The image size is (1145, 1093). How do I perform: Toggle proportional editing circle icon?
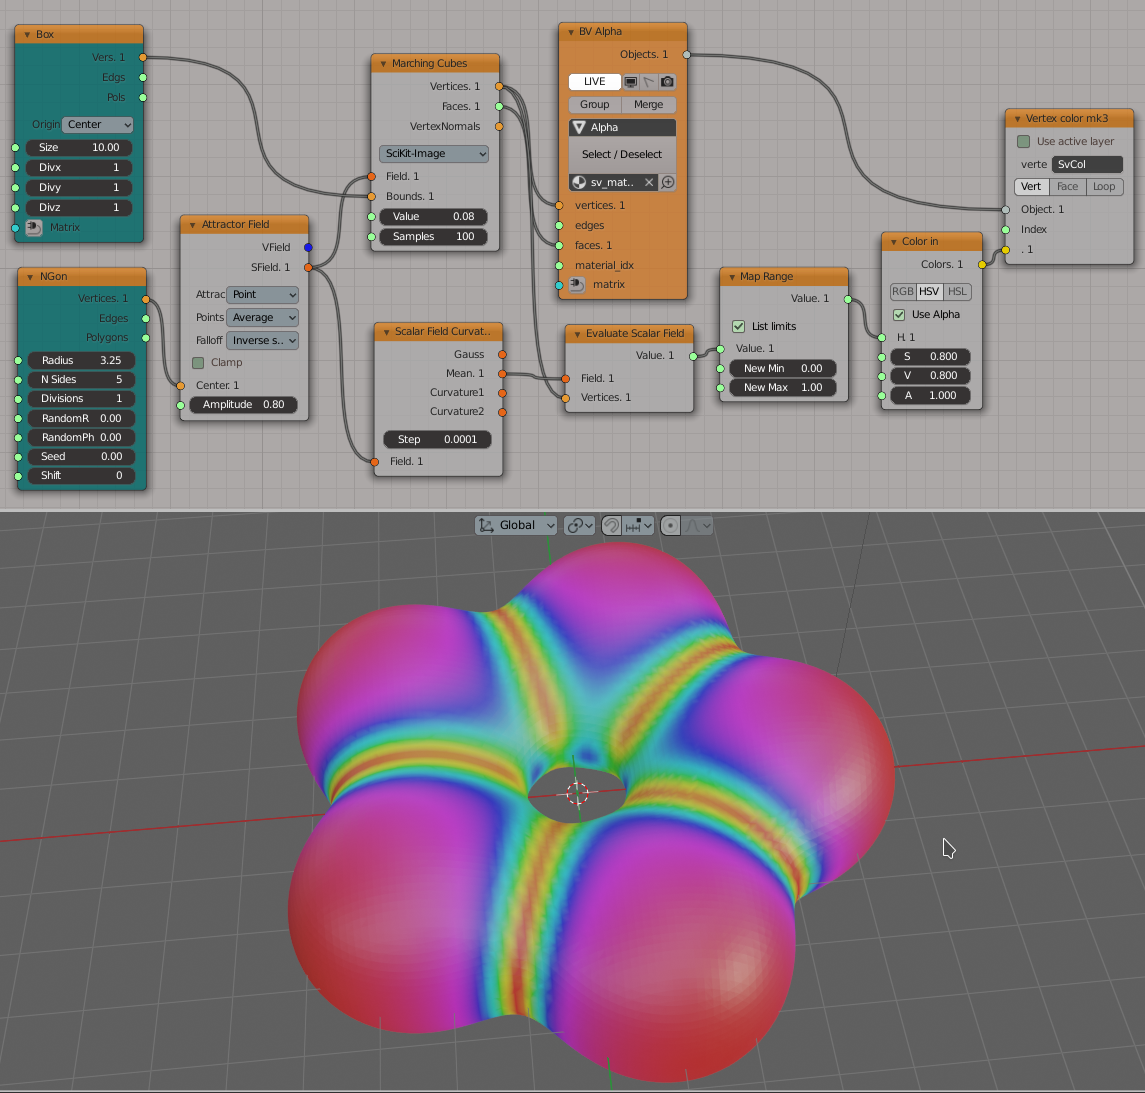pos(670,525)
